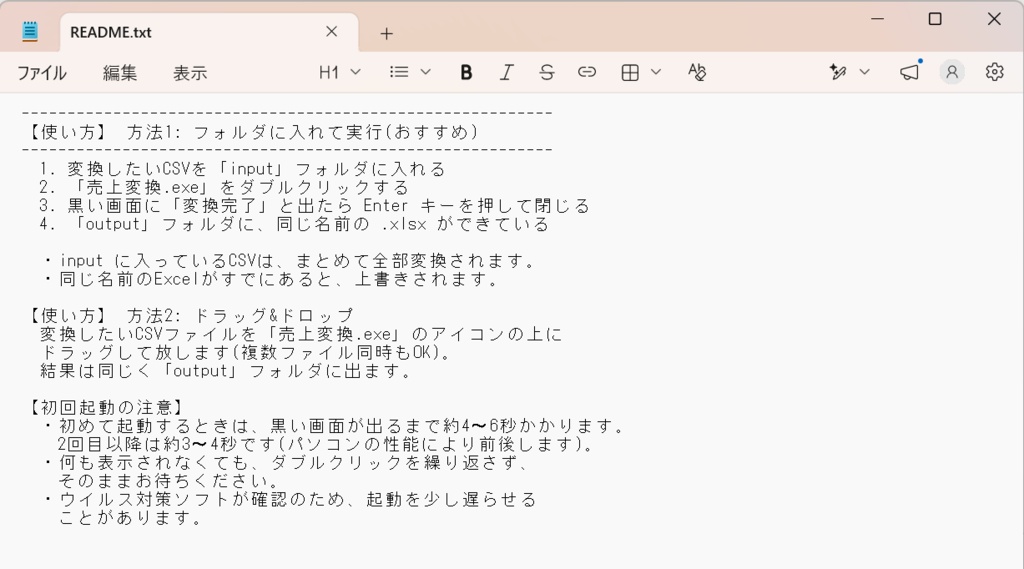Click line '・ウイルス対策ソフトが確認のため、起動を少し遅らせる'
Screen dimensions: 1024x569
pyautogui.click(x=289, y=499)
